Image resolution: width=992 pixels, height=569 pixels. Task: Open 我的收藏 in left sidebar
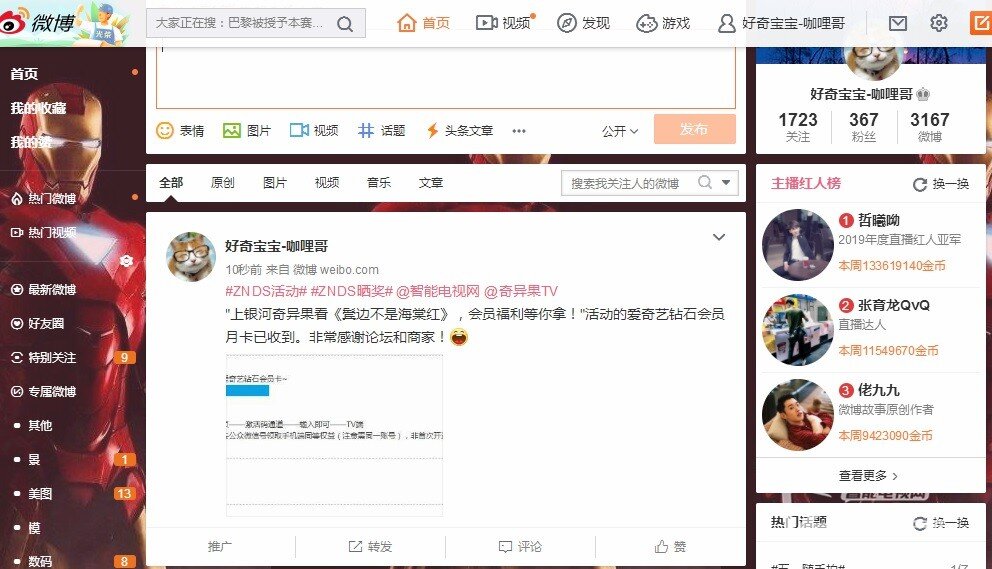pos(38,108)
